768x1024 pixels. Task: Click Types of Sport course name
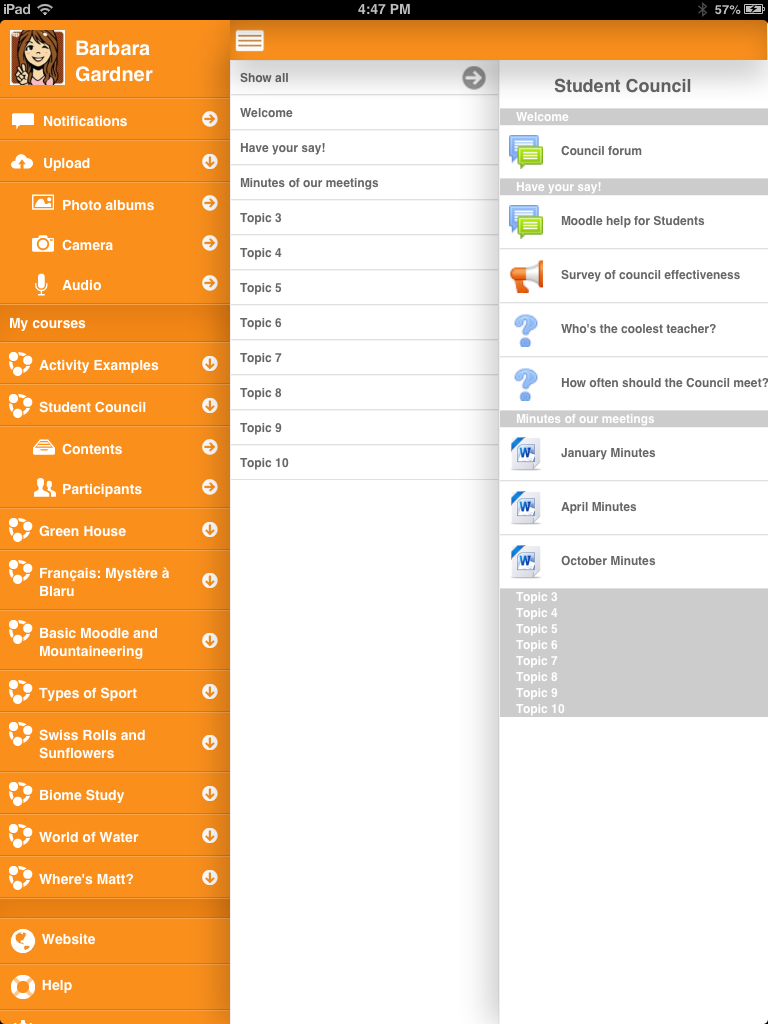[x=88, y=693]
